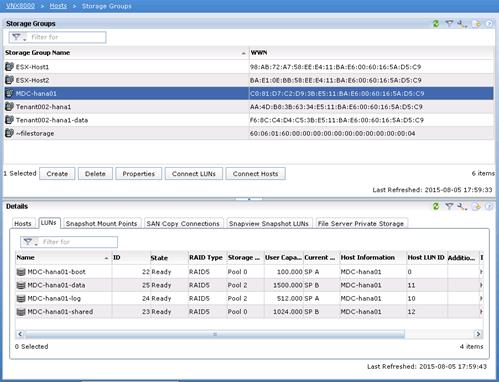This screenshot has width=499, height=382.
Task: Refresh the Details panel
Action: (x=435, y=206)
